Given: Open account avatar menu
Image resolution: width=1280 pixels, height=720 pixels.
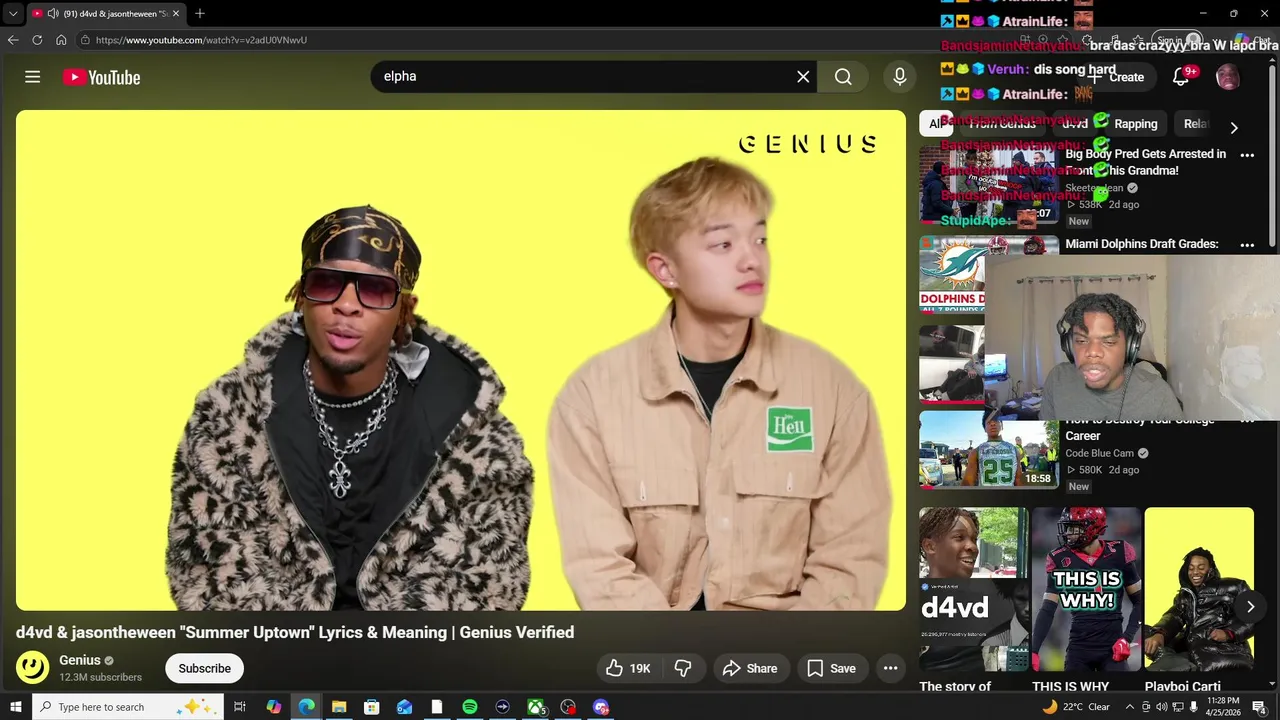Looking at the screenshot, I should tap(1227, 77).
